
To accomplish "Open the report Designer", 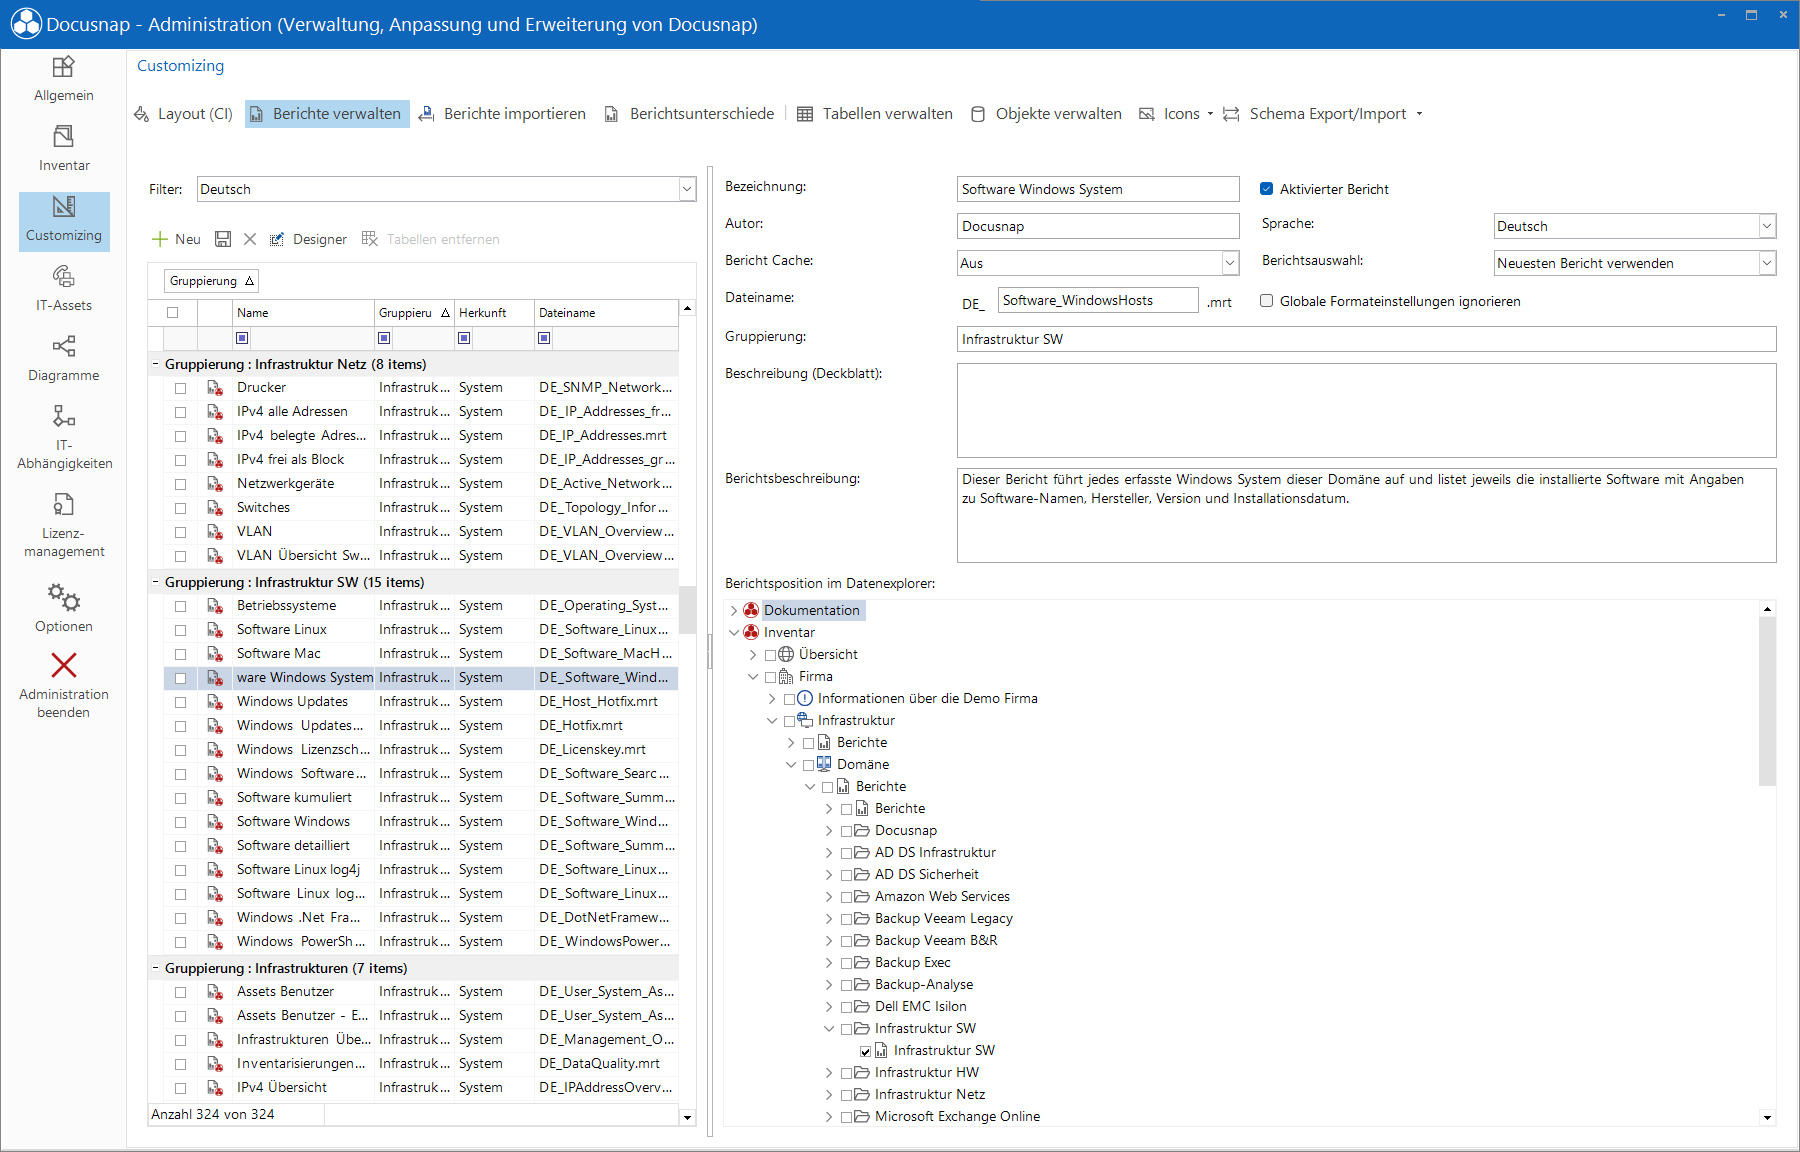I will 309,239.
